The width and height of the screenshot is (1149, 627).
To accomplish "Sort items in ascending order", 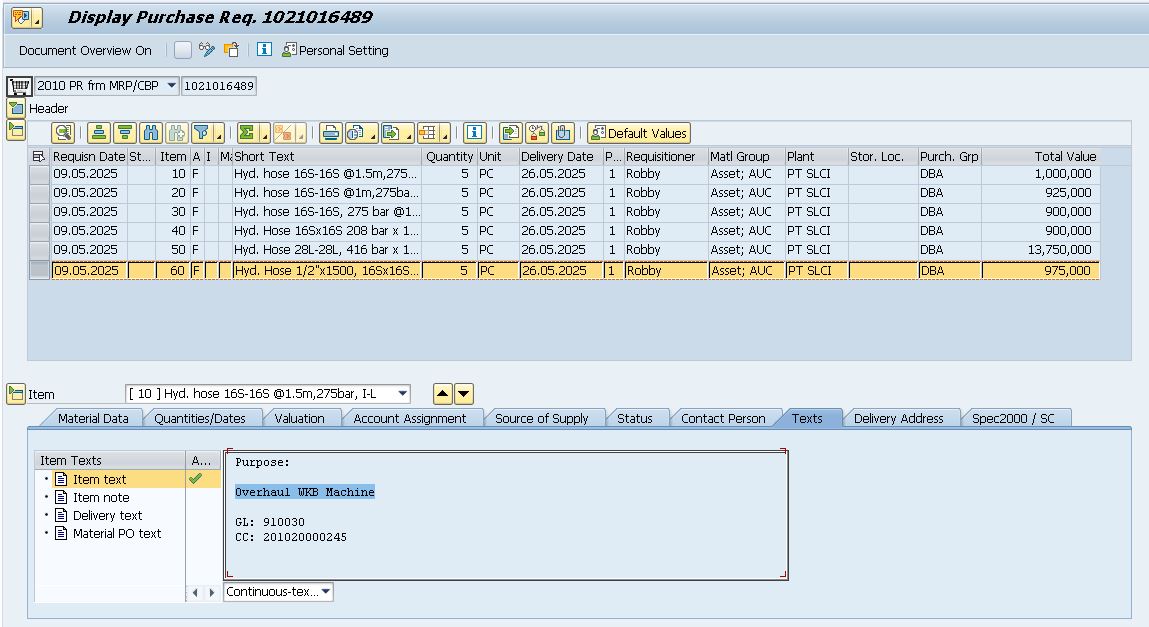I will (99, 133).
